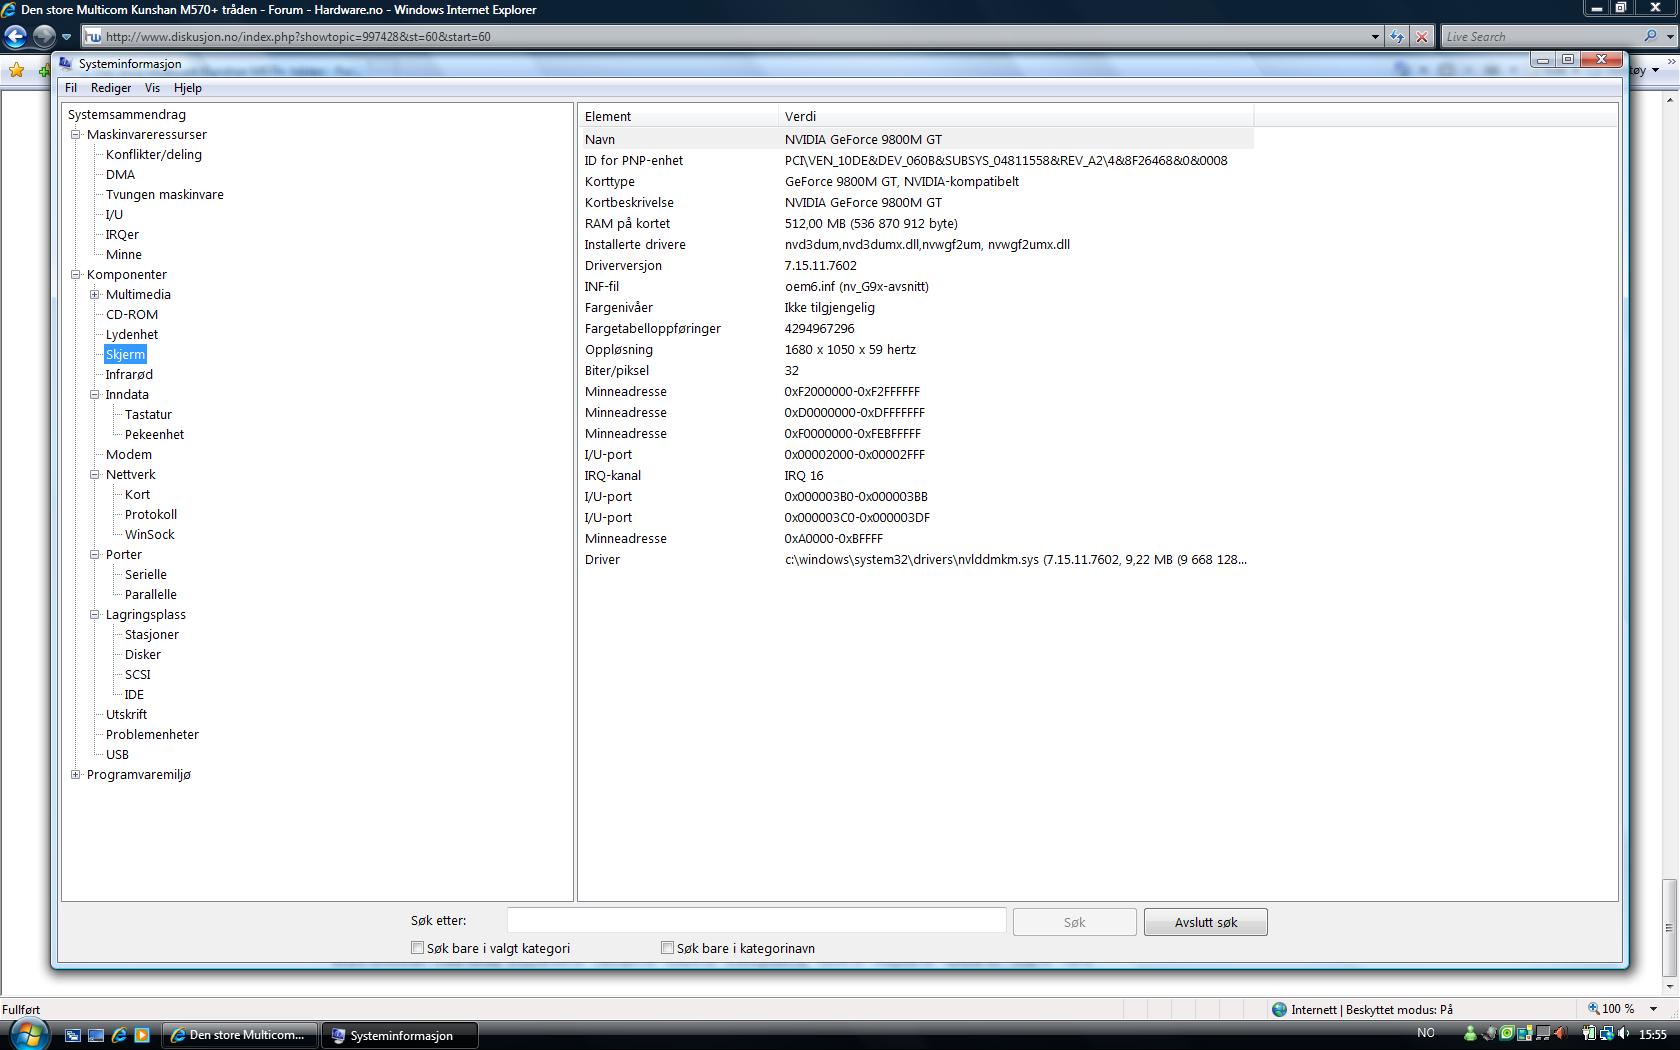Collapse the Inndata tree node
The height and width of the screenshot is (1050, 1680).
coord(95,395)
